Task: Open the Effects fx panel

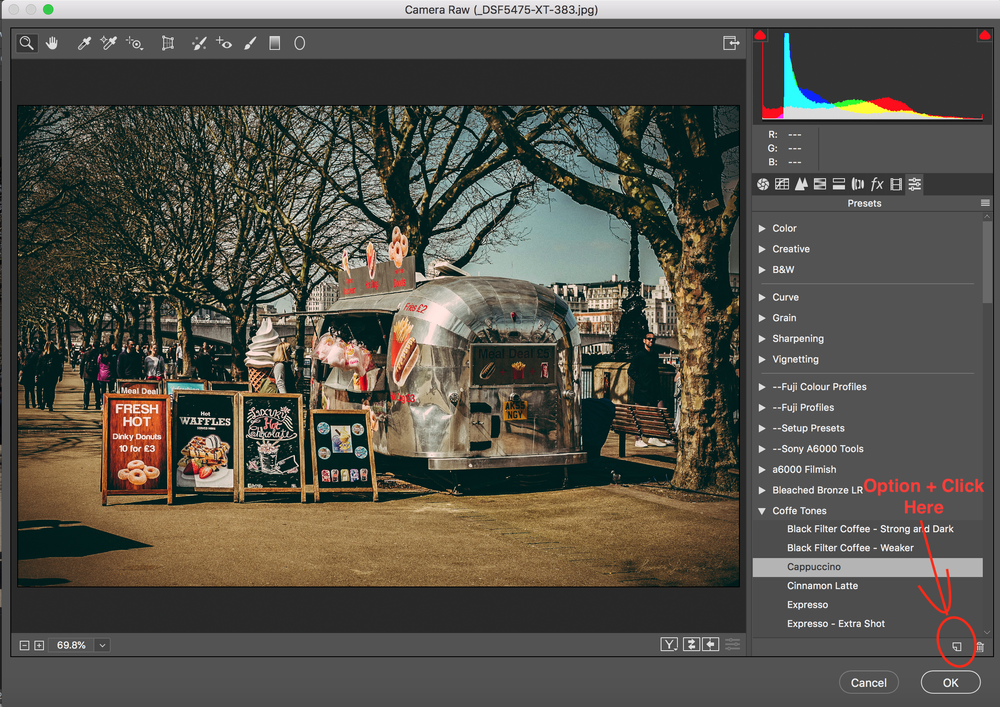Action: 877,184
